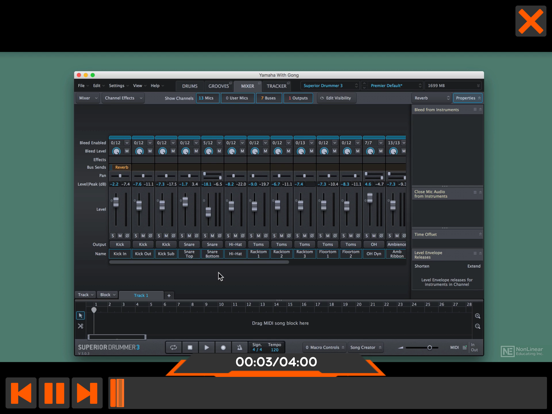The height and width of the screenshot is (414, 552).
Task: Switch to the GROOVES tab
Action: click(218, 86)
